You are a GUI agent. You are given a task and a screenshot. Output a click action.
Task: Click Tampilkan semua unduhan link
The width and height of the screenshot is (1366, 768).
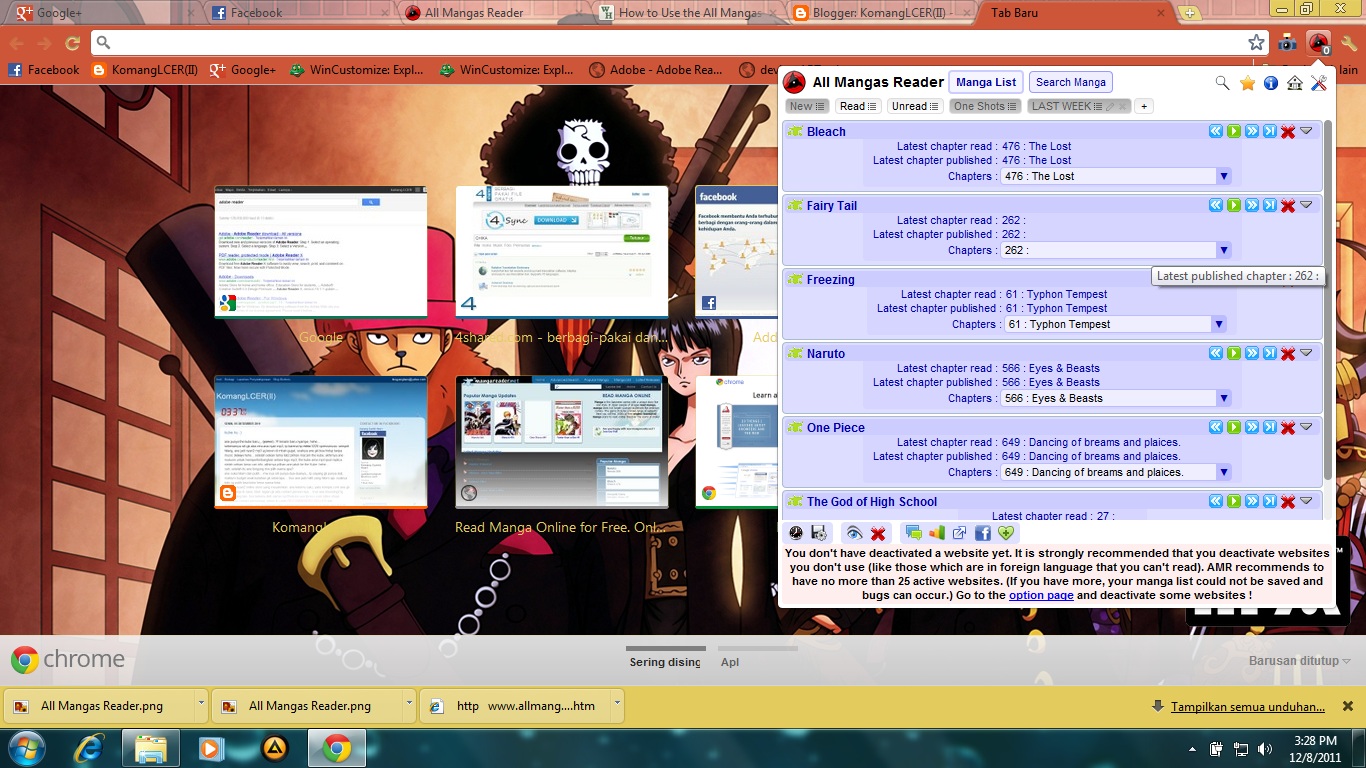pos(1248,706)
